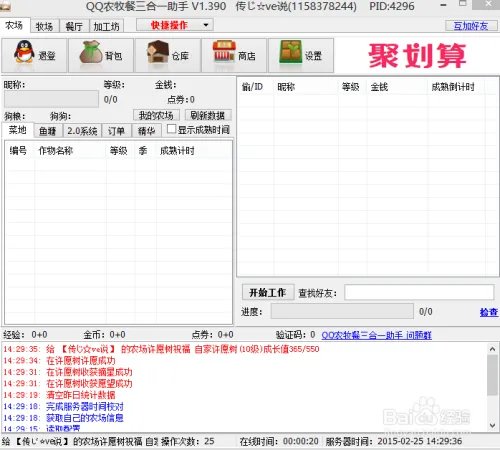Click the 我的农场 my farm button
Image resolution: width=500 pixels, height=450 pixels.
click(x=156, y=115)
